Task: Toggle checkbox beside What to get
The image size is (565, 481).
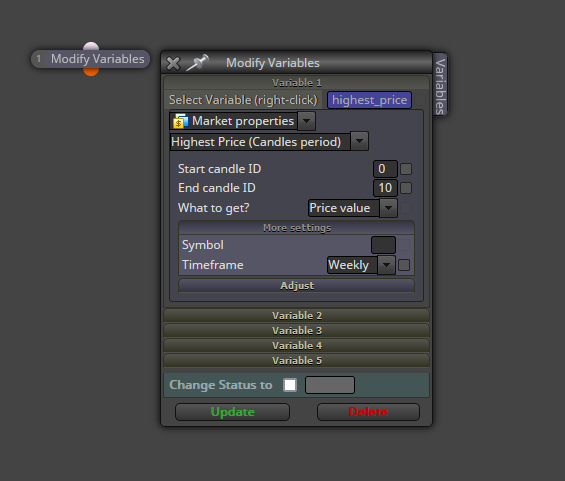Action: pyautogui.click(x=406, y=208)
